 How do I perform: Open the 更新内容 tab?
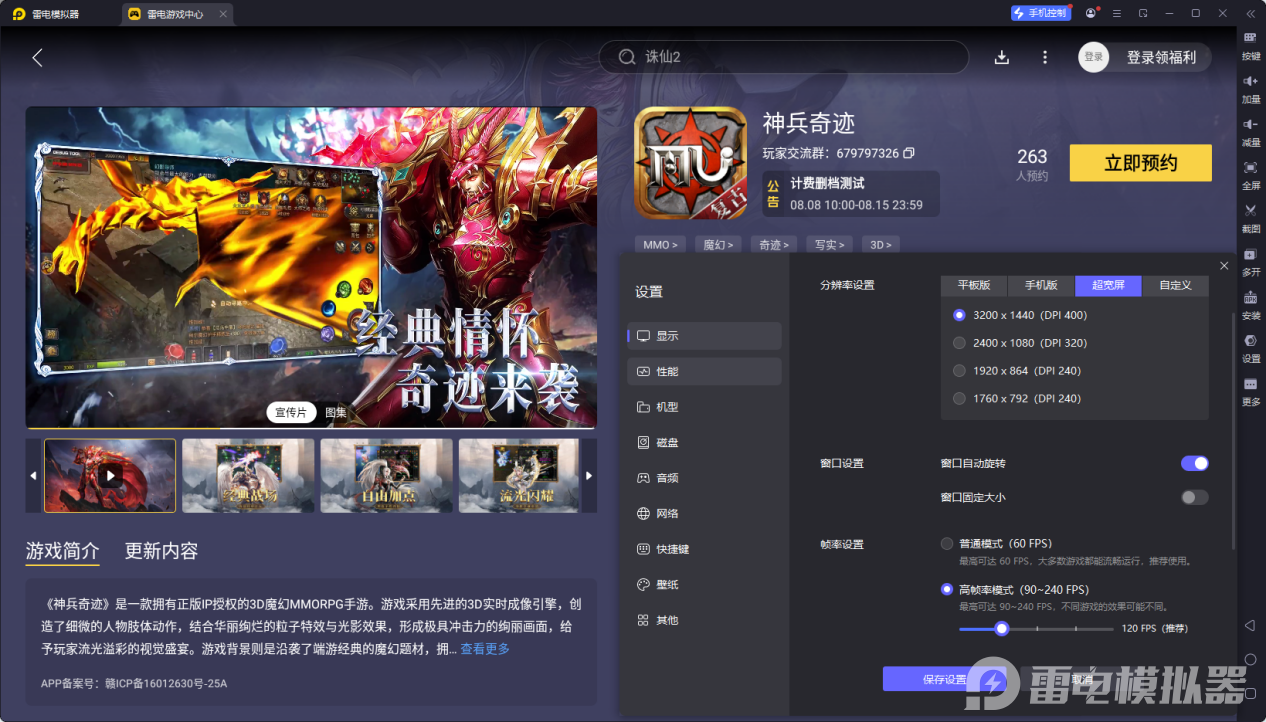(x=161, y=551)
